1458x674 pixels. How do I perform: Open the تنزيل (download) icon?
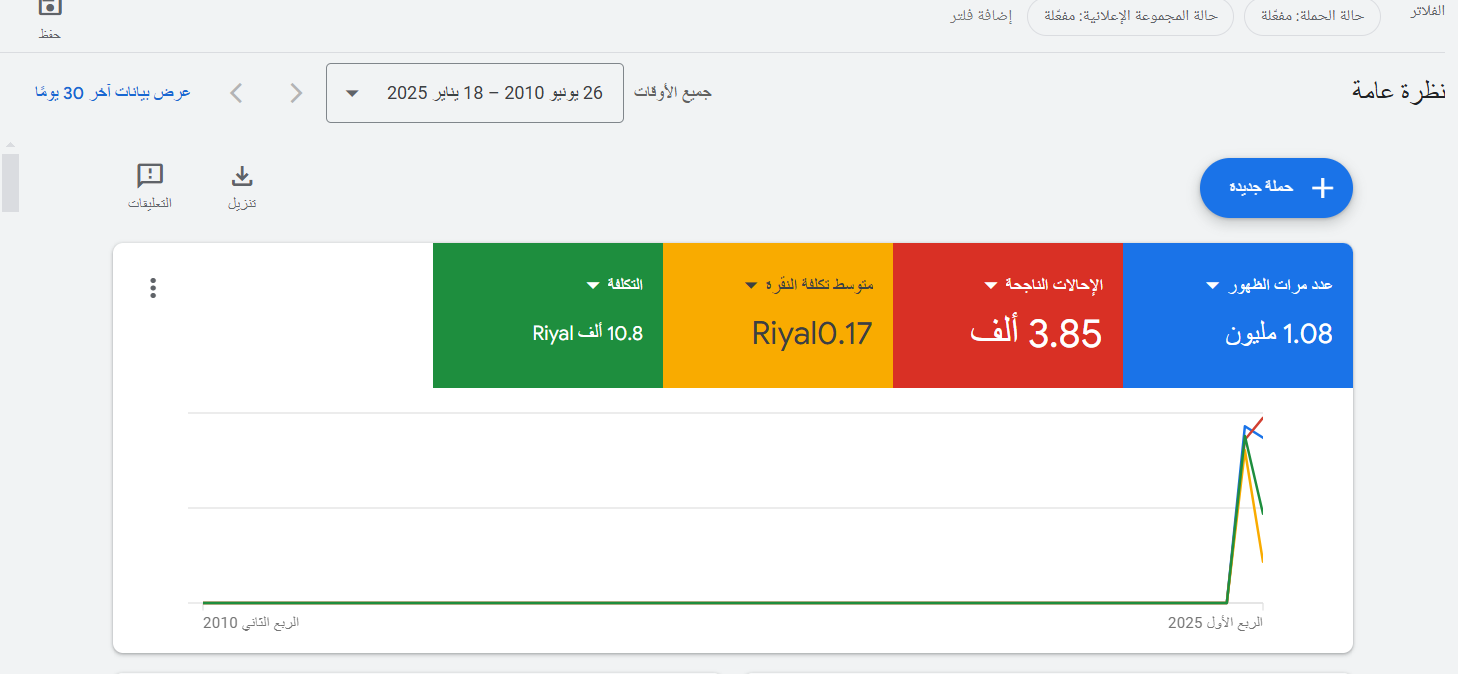coord(241,177)
